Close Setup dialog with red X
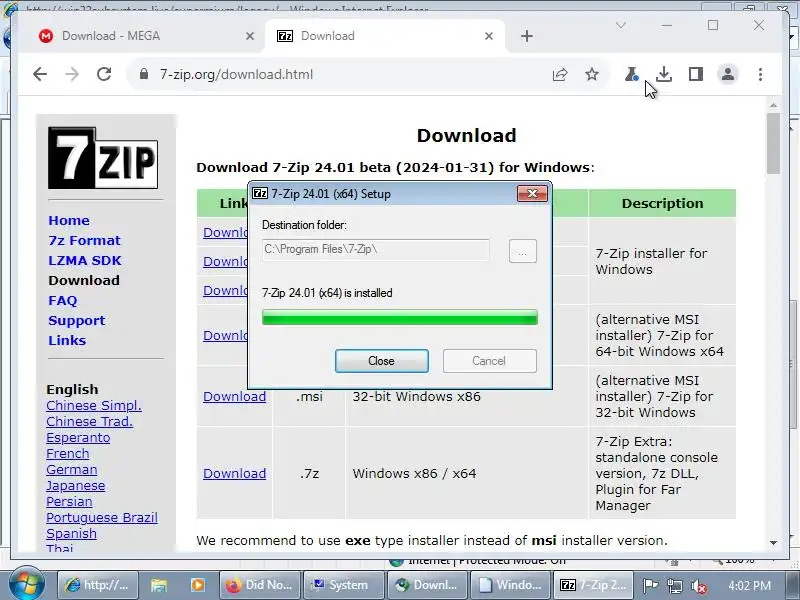 pyautogui.click(x=532, y=193)
